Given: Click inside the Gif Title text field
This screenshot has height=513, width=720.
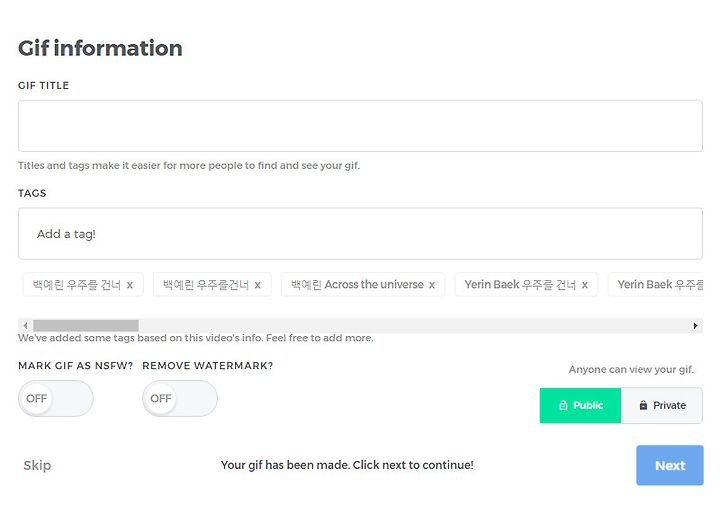Looking at the screenshot, I should (360, 126).
